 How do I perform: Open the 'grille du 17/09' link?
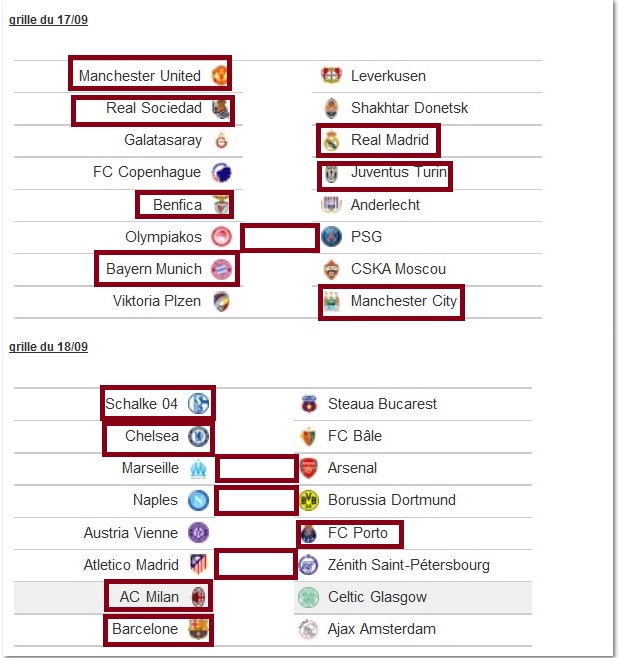[48, 20]
